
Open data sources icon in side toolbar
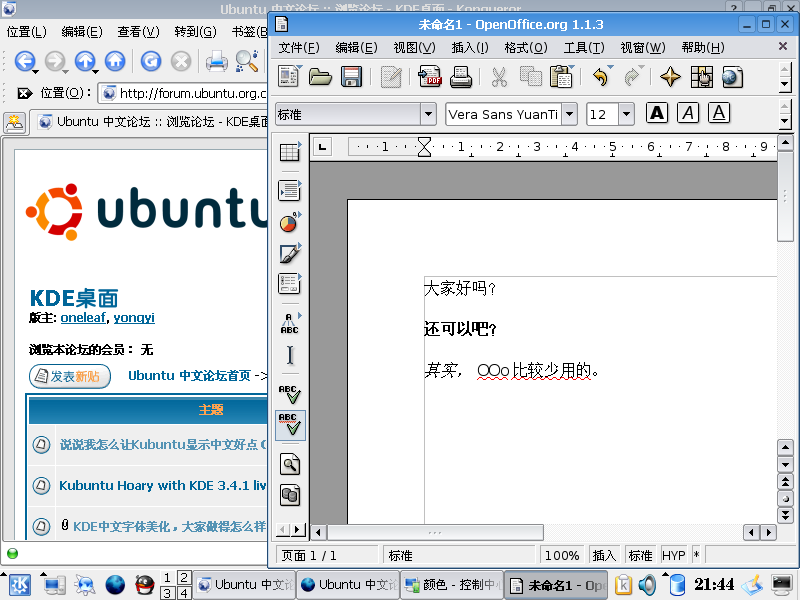290,495
